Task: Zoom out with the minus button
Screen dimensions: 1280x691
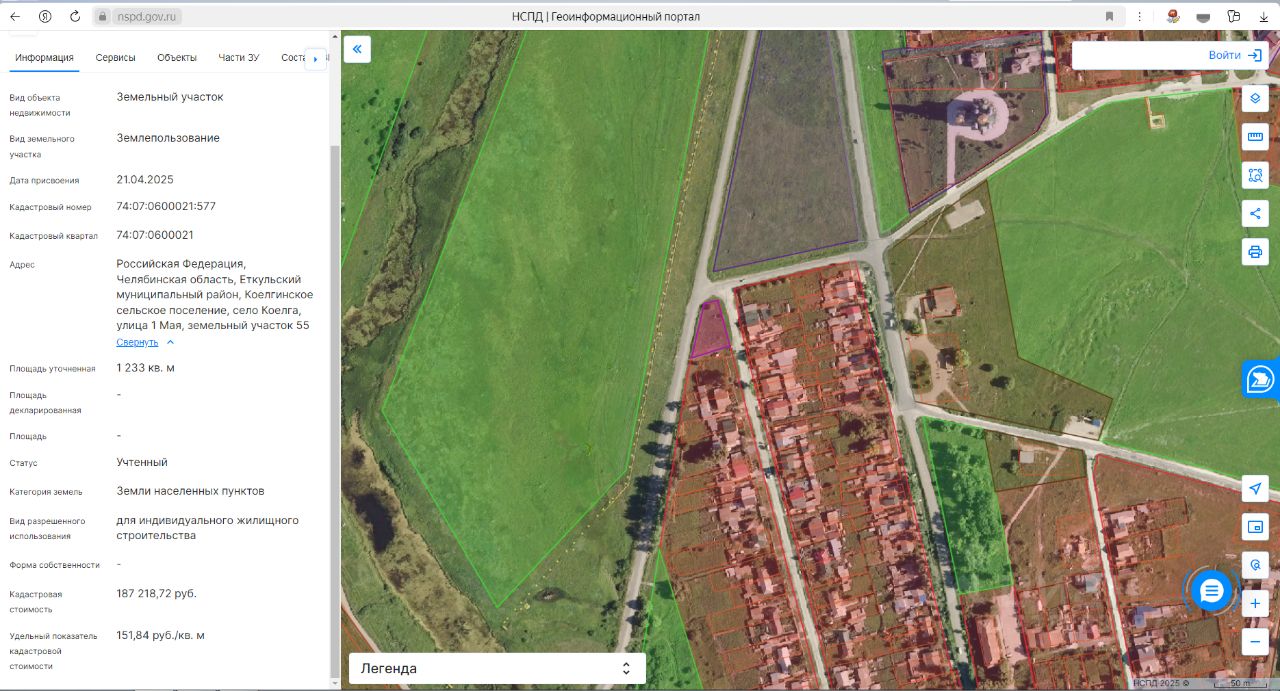Action: click(1255, 641)
